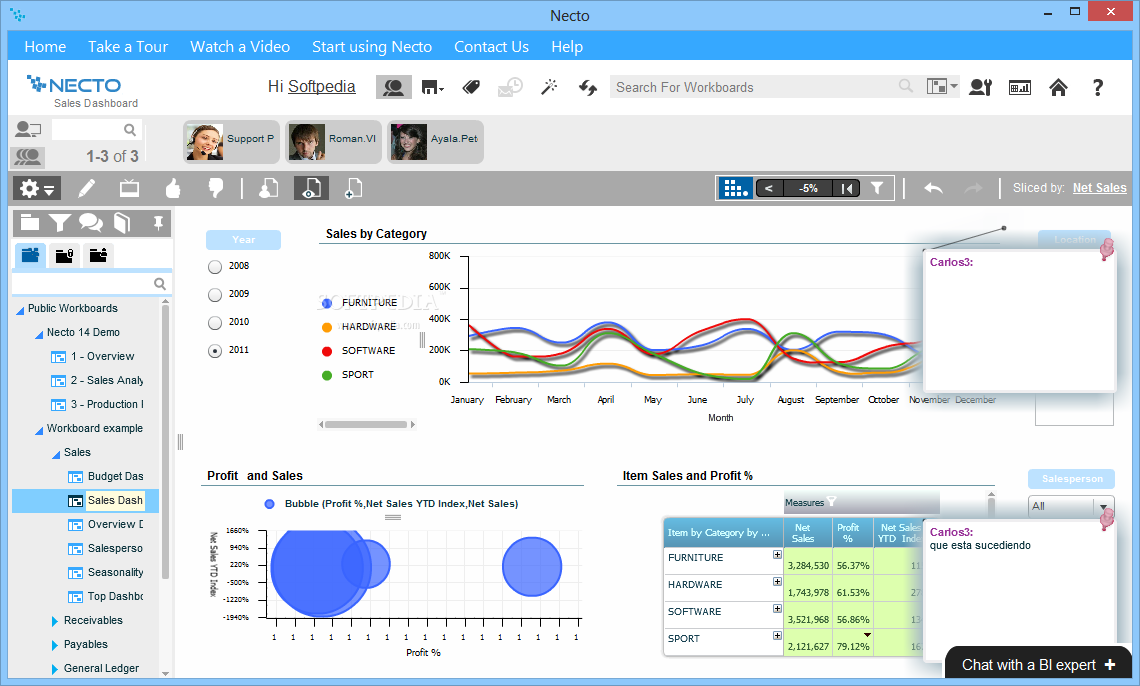
Task: Click the workboard tree vertical scrollbar
Action: pyautogui.click(x=165, y=440)
